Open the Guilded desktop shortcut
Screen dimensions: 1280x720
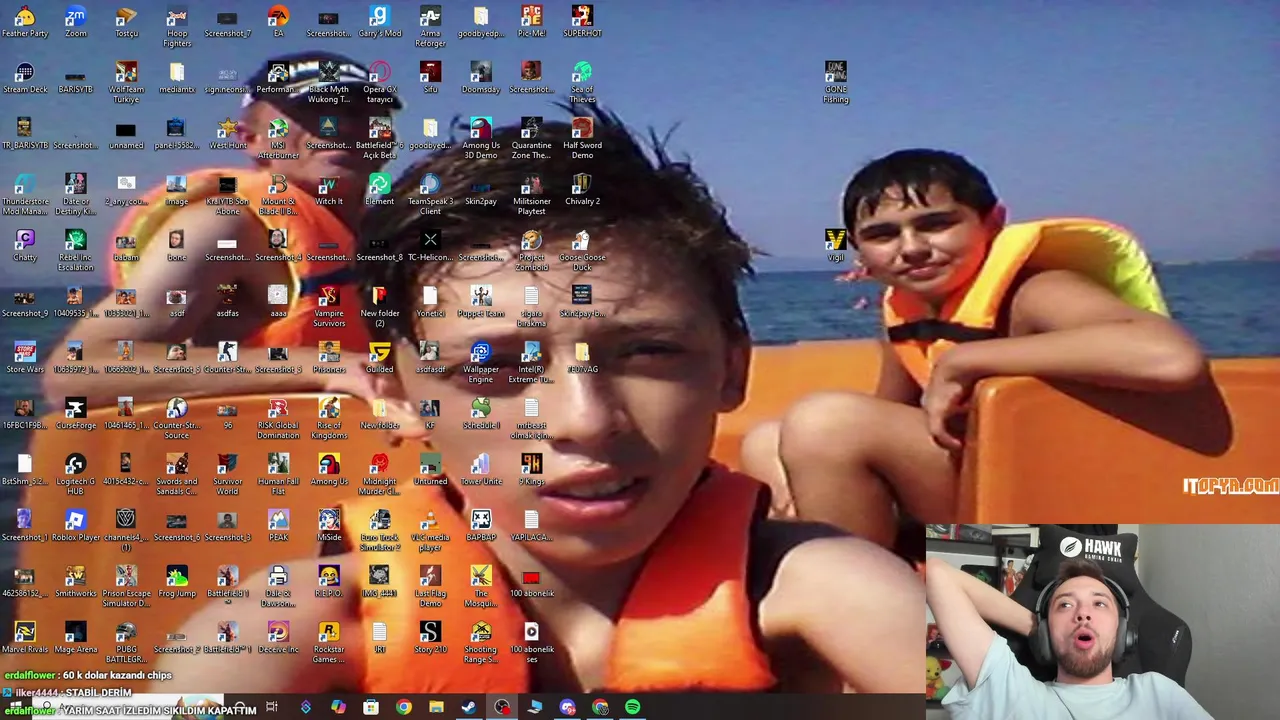[379, 358]
